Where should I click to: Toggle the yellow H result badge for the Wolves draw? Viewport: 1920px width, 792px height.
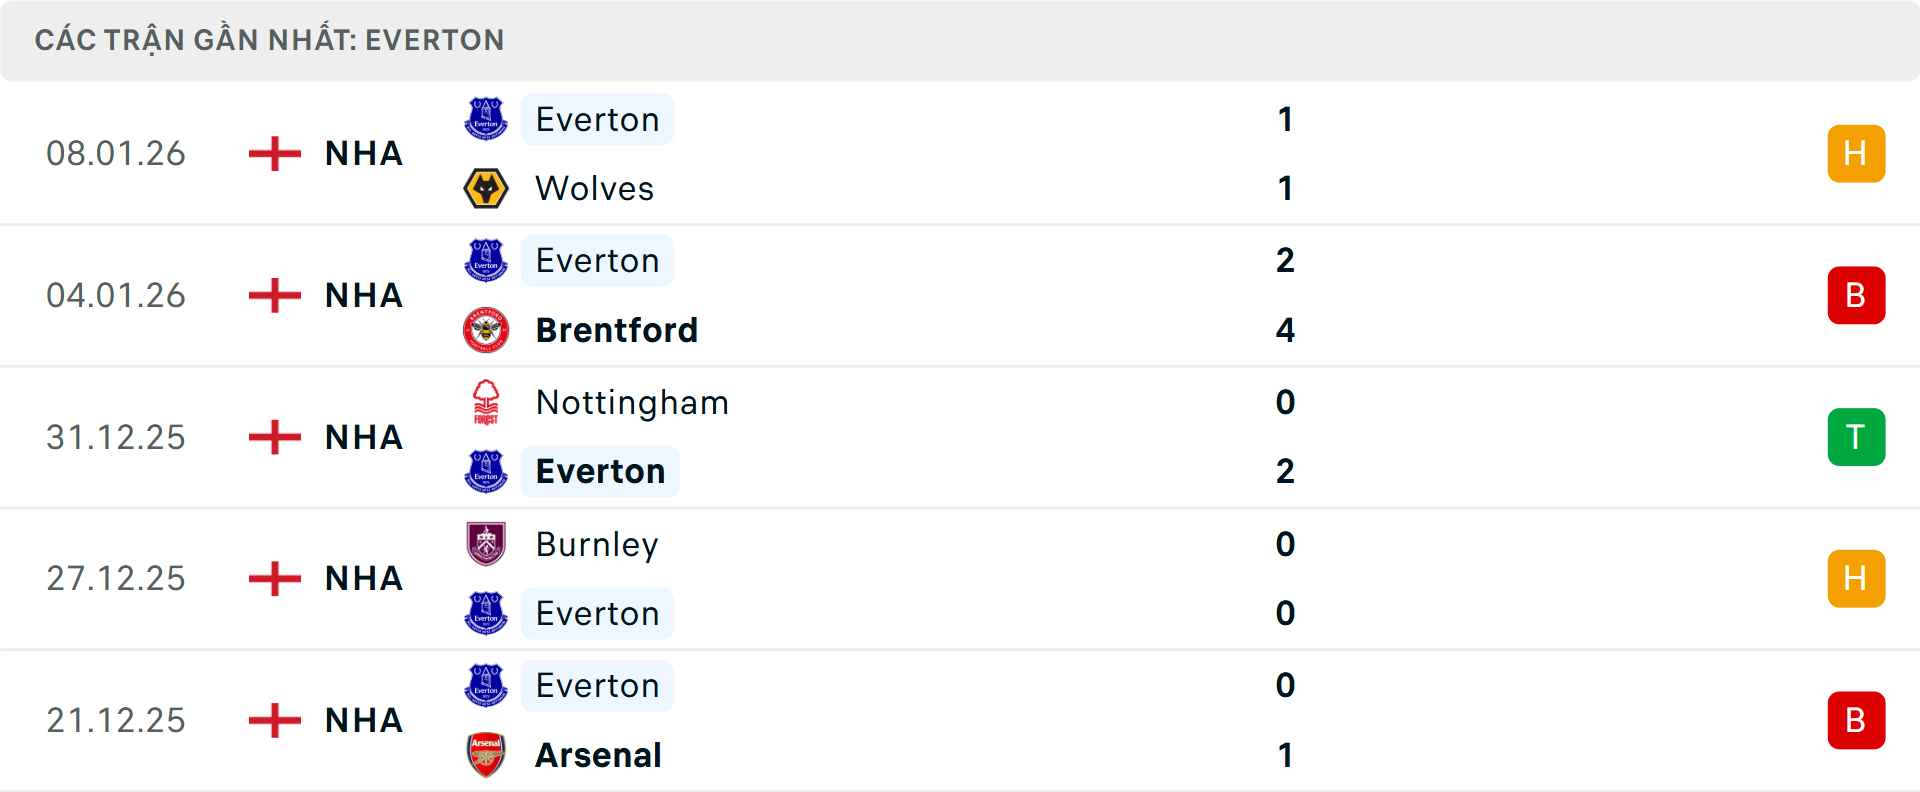coord(1856,153)
